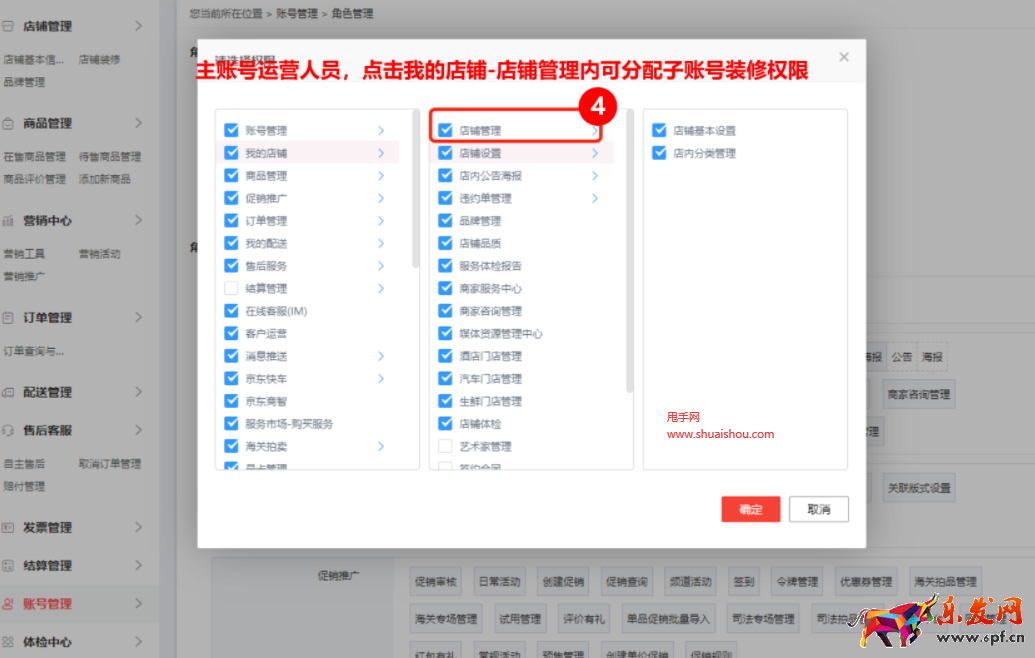Click the 售后客服 headset icon in sidebar
Viewport: 1035px width, 658px height.
(x=9, y=430)
